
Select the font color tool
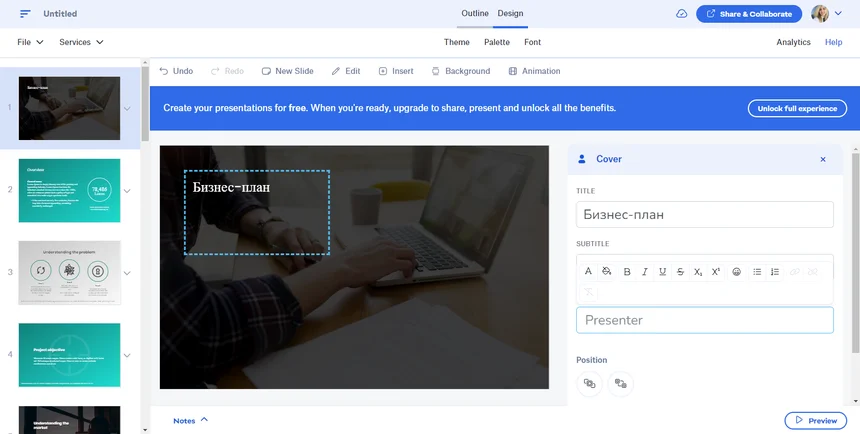588,271
